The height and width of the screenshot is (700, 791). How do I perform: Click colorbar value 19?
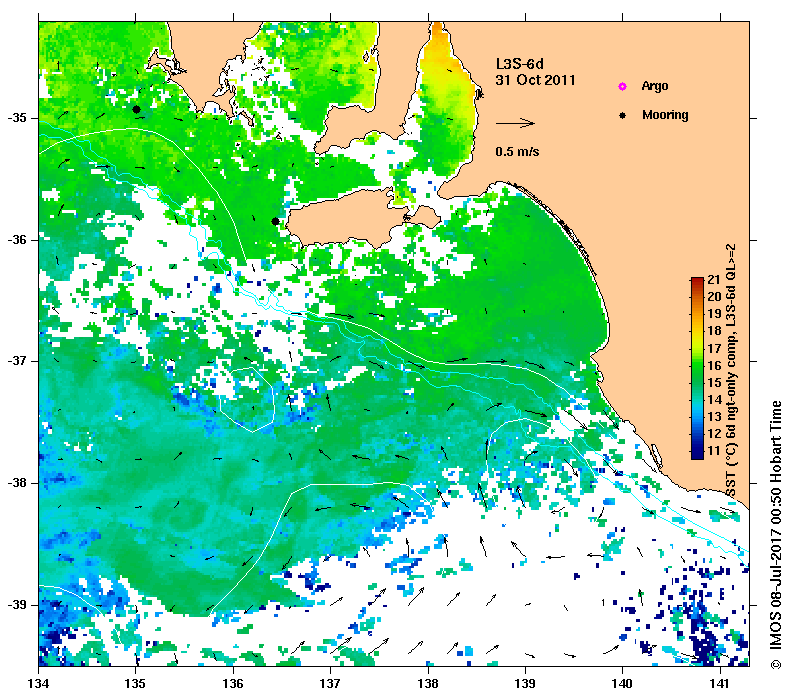pos(714,313)
